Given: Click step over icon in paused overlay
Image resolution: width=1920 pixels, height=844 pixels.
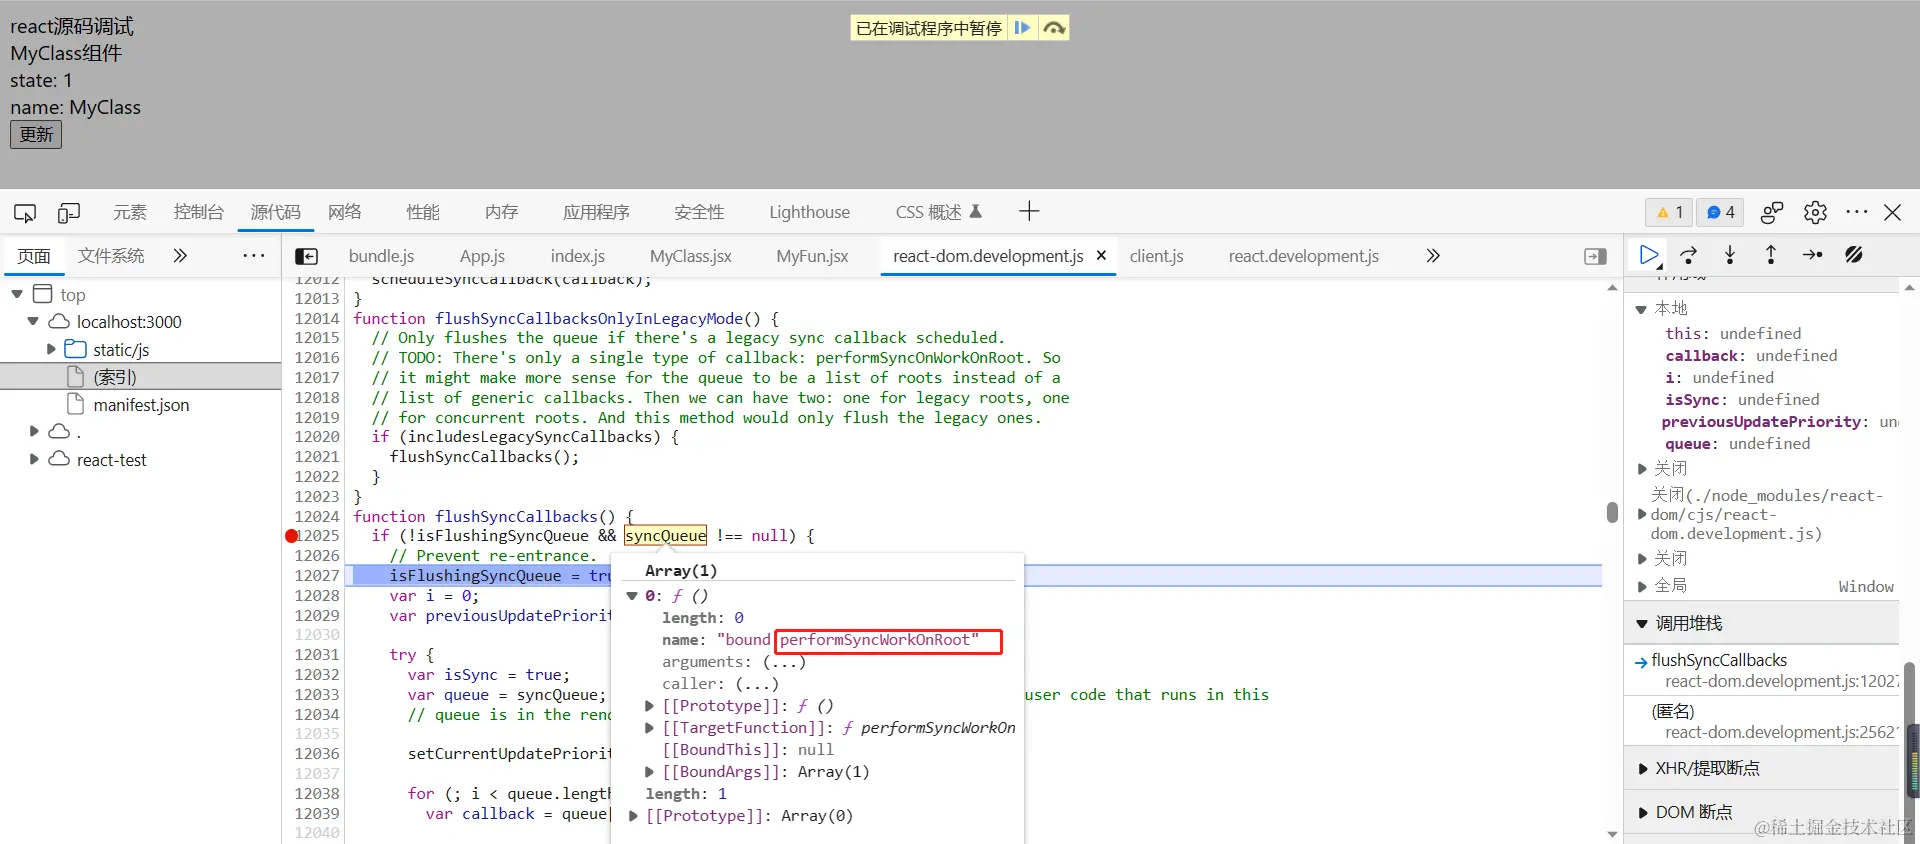Looking at the screenshot, I should click(x=1054, y=28).
